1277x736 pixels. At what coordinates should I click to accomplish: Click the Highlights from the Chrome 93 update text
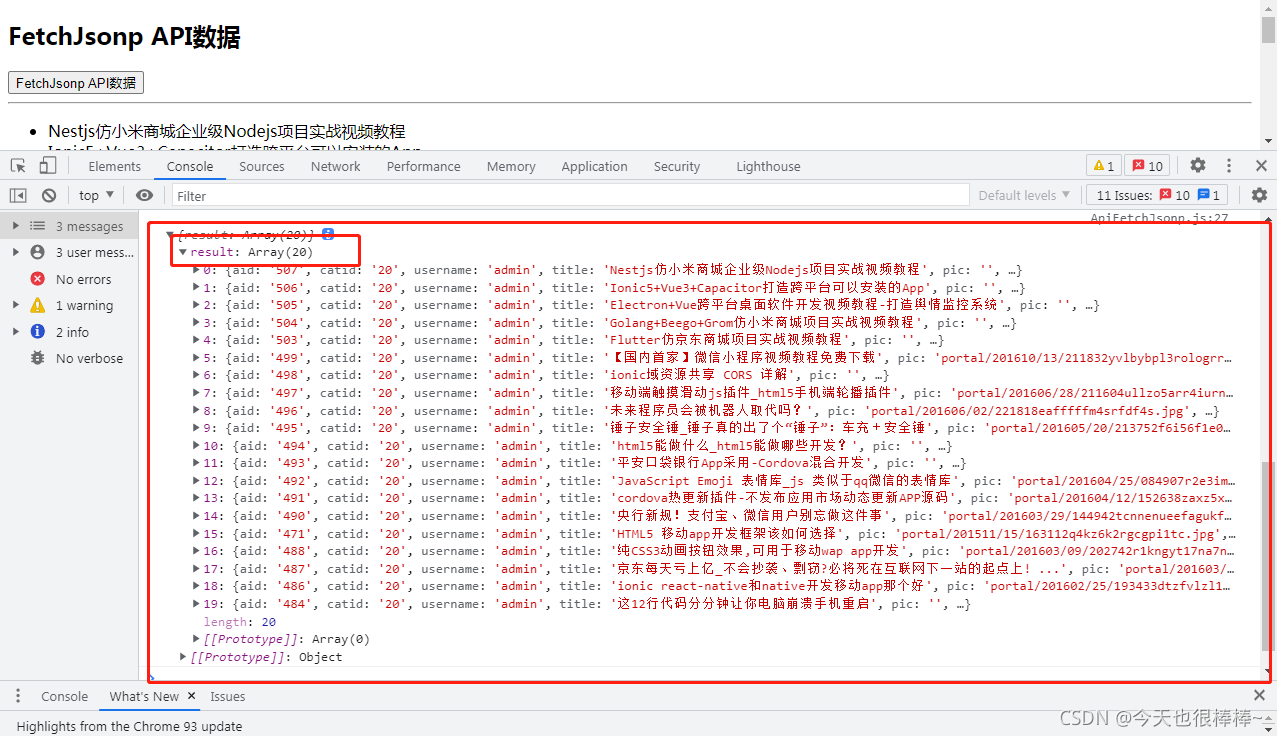click(x=127, y=726)
